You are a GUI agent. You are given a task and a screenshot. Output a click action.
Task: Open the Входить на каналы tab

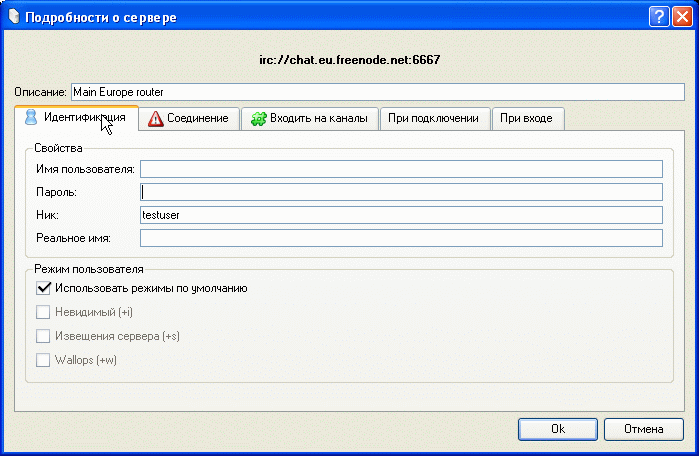[310, 119]
